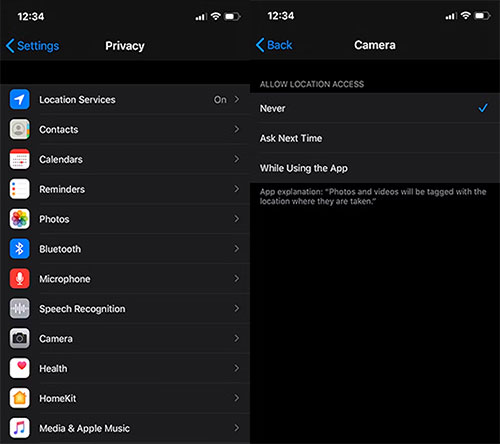Open Location Services chevron
This screenshot has width=500, height=444.
[x=237, y=99]
